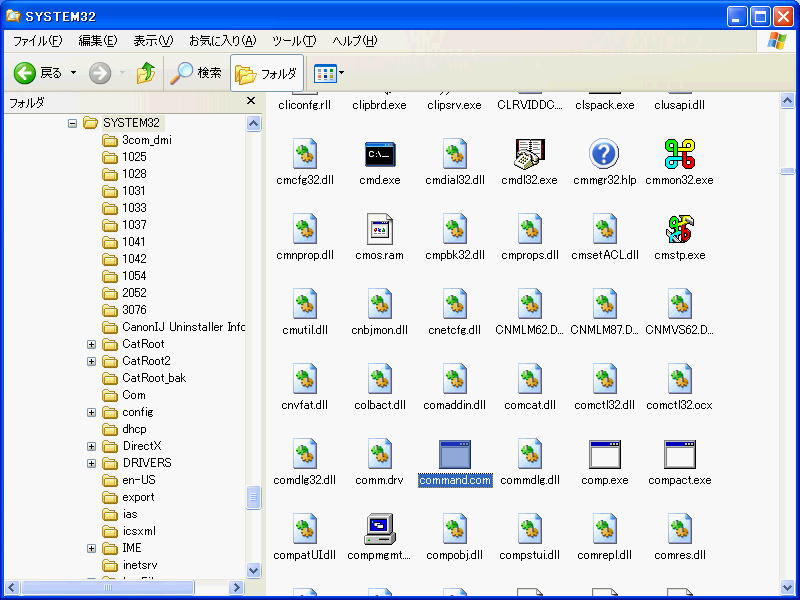This screenshot has width=800, height=600.
Task: Select the compobj.dll file icon
Action: pos(455,529)
